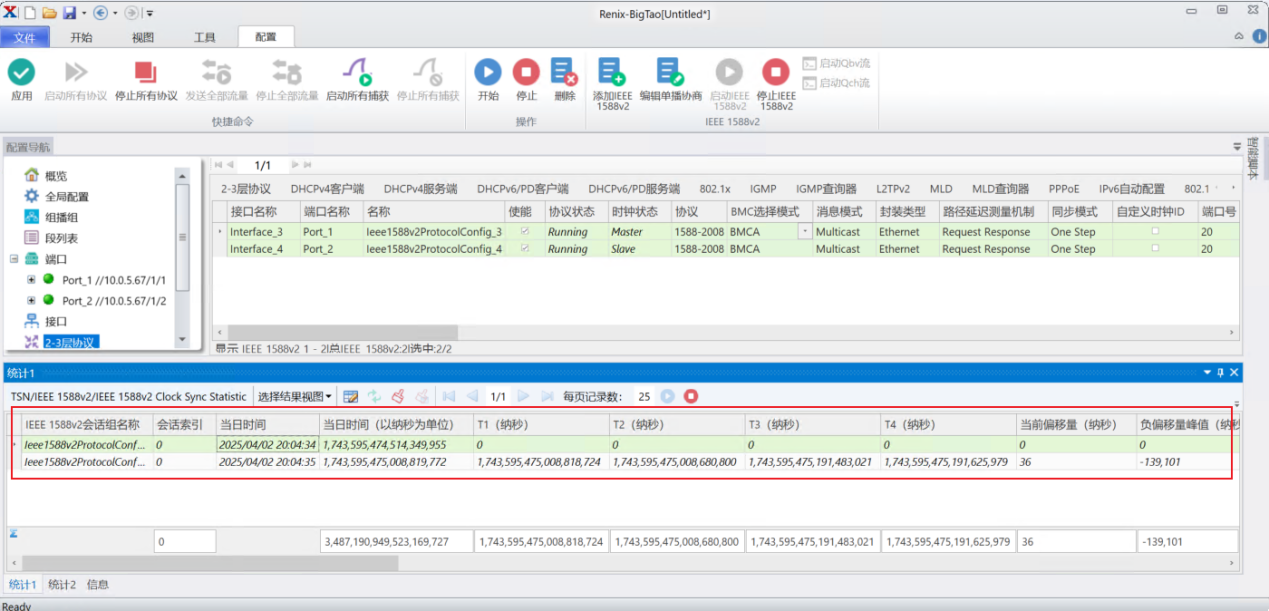Click the 应用 (Apply) checkmark icon
Image resolution: width=1269 pixels, height=611 pixels.
click(x=22, y=71)
